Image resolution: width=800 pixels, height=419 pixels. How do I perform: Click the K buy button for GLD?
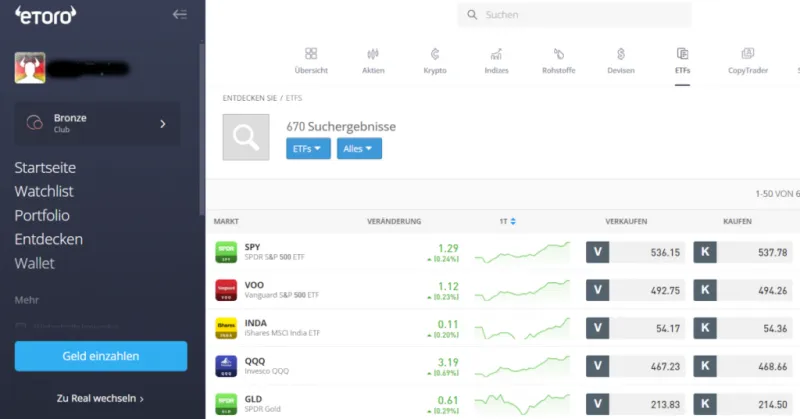[x=705, y=404]
